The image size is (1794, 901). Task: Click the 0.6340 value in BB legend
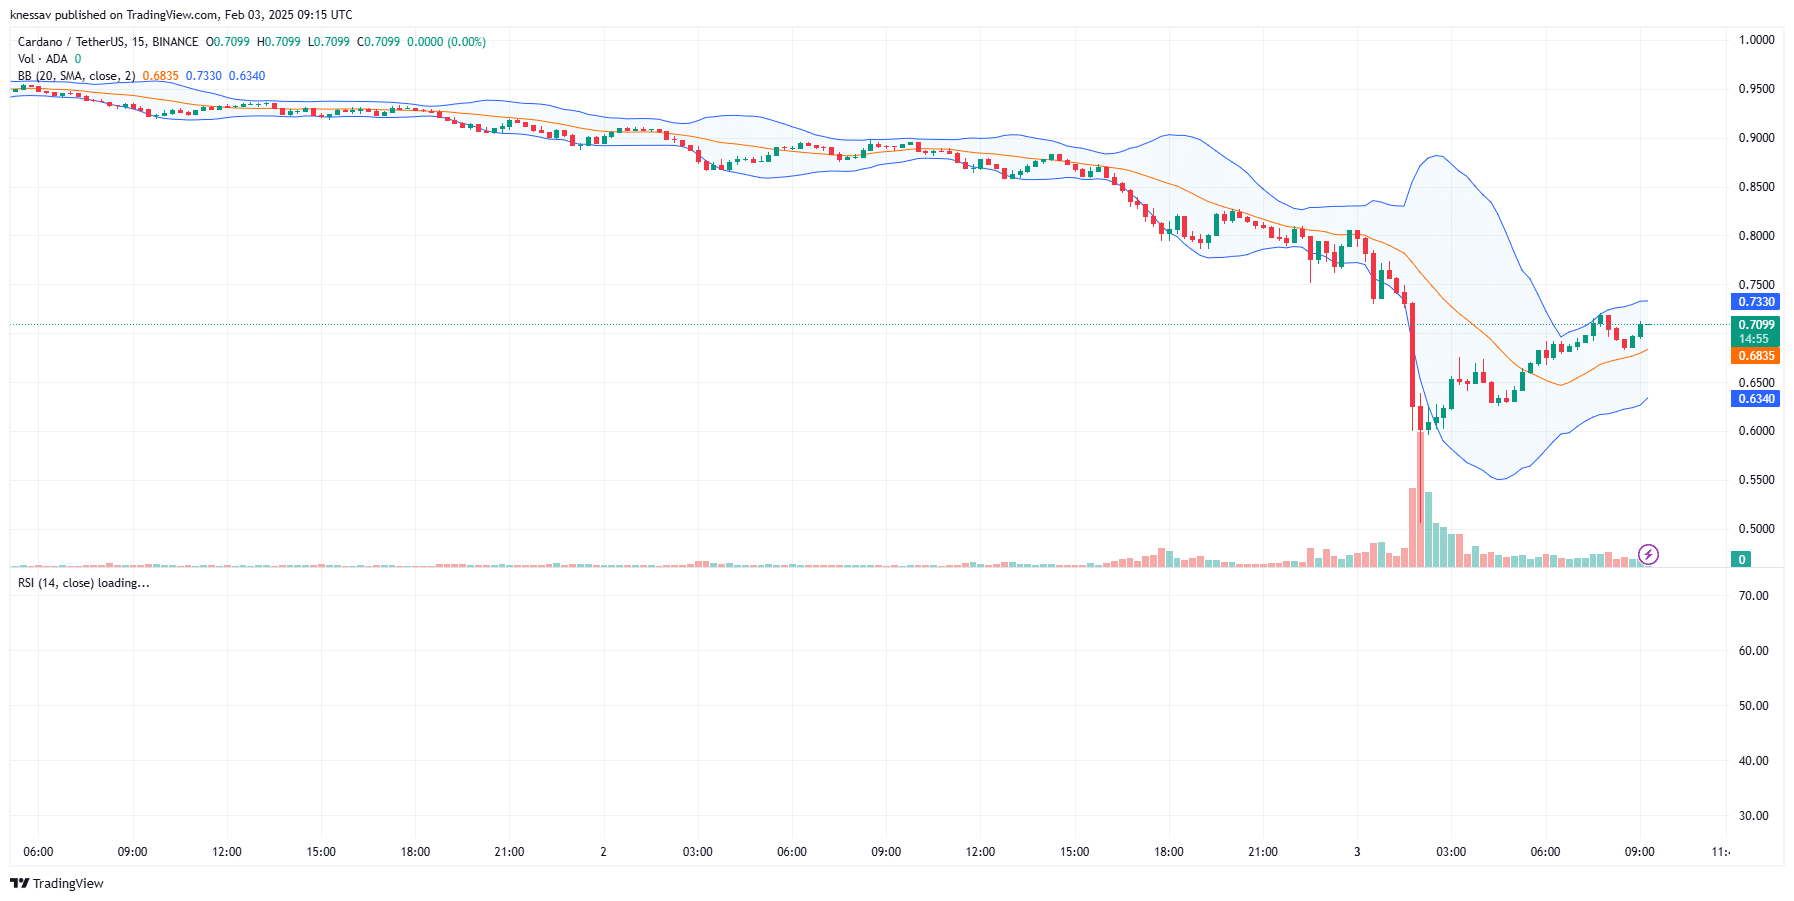pyautogui.click(x=247, y=76)
